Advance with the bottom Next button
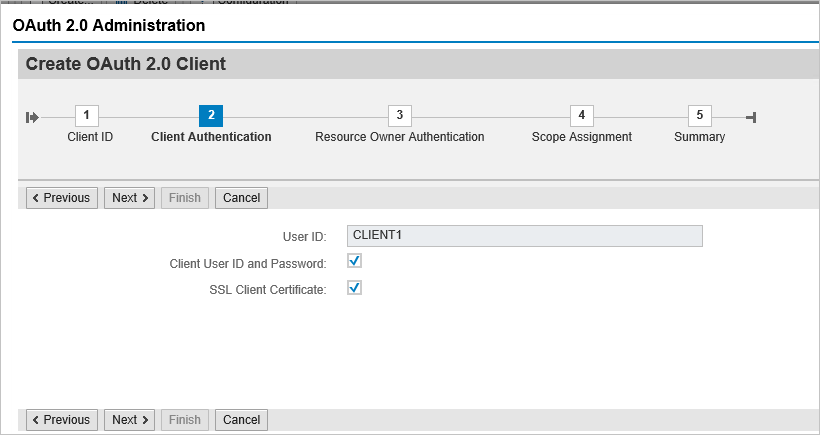Viewport: 820px width, 435px height. [130, 420]
